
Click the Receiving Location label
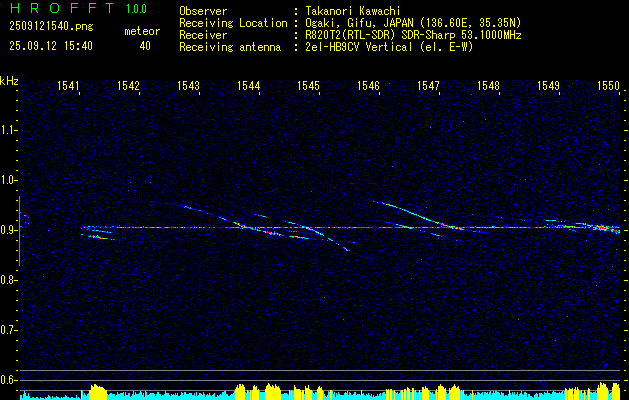click(233, 23)
